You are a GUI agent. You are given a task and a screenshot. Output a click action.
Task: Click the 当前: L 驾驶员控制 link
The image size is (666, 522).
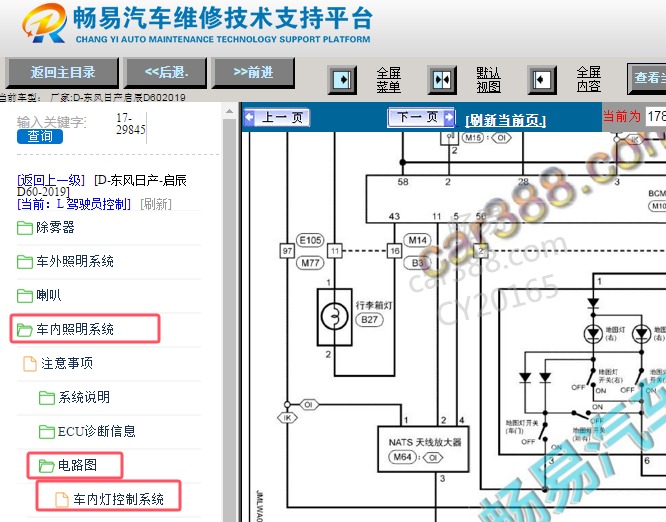point(74,204)
